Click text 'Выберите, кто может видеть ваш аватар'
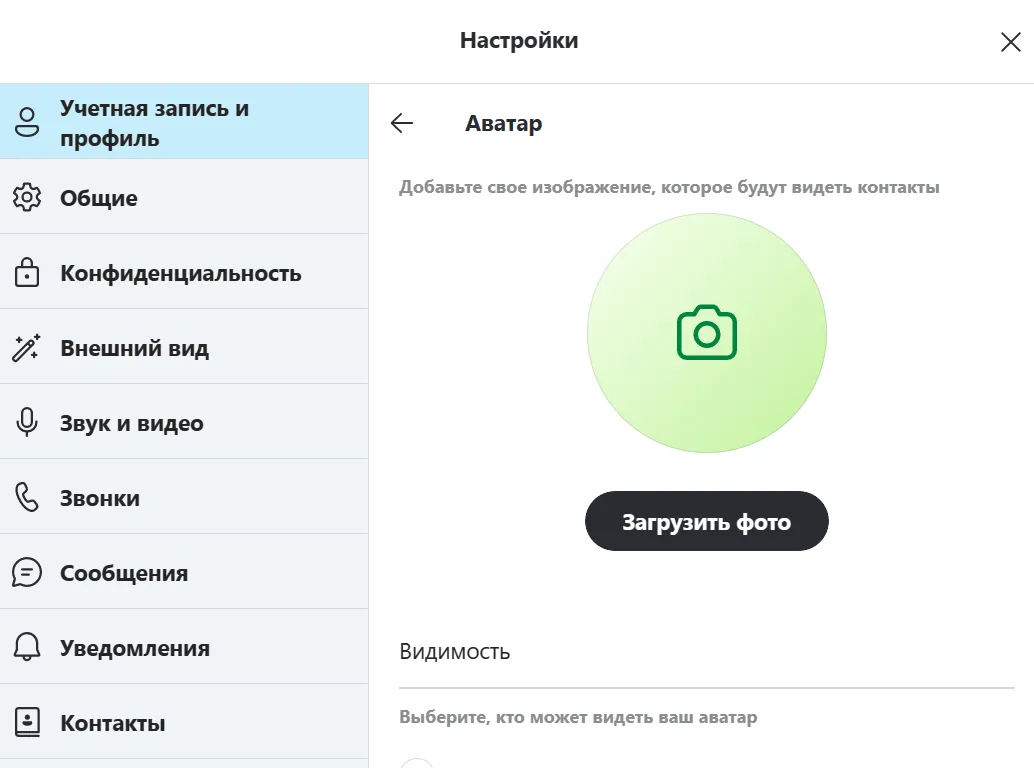The image size is (1034, 768). (x=578, y=717)
